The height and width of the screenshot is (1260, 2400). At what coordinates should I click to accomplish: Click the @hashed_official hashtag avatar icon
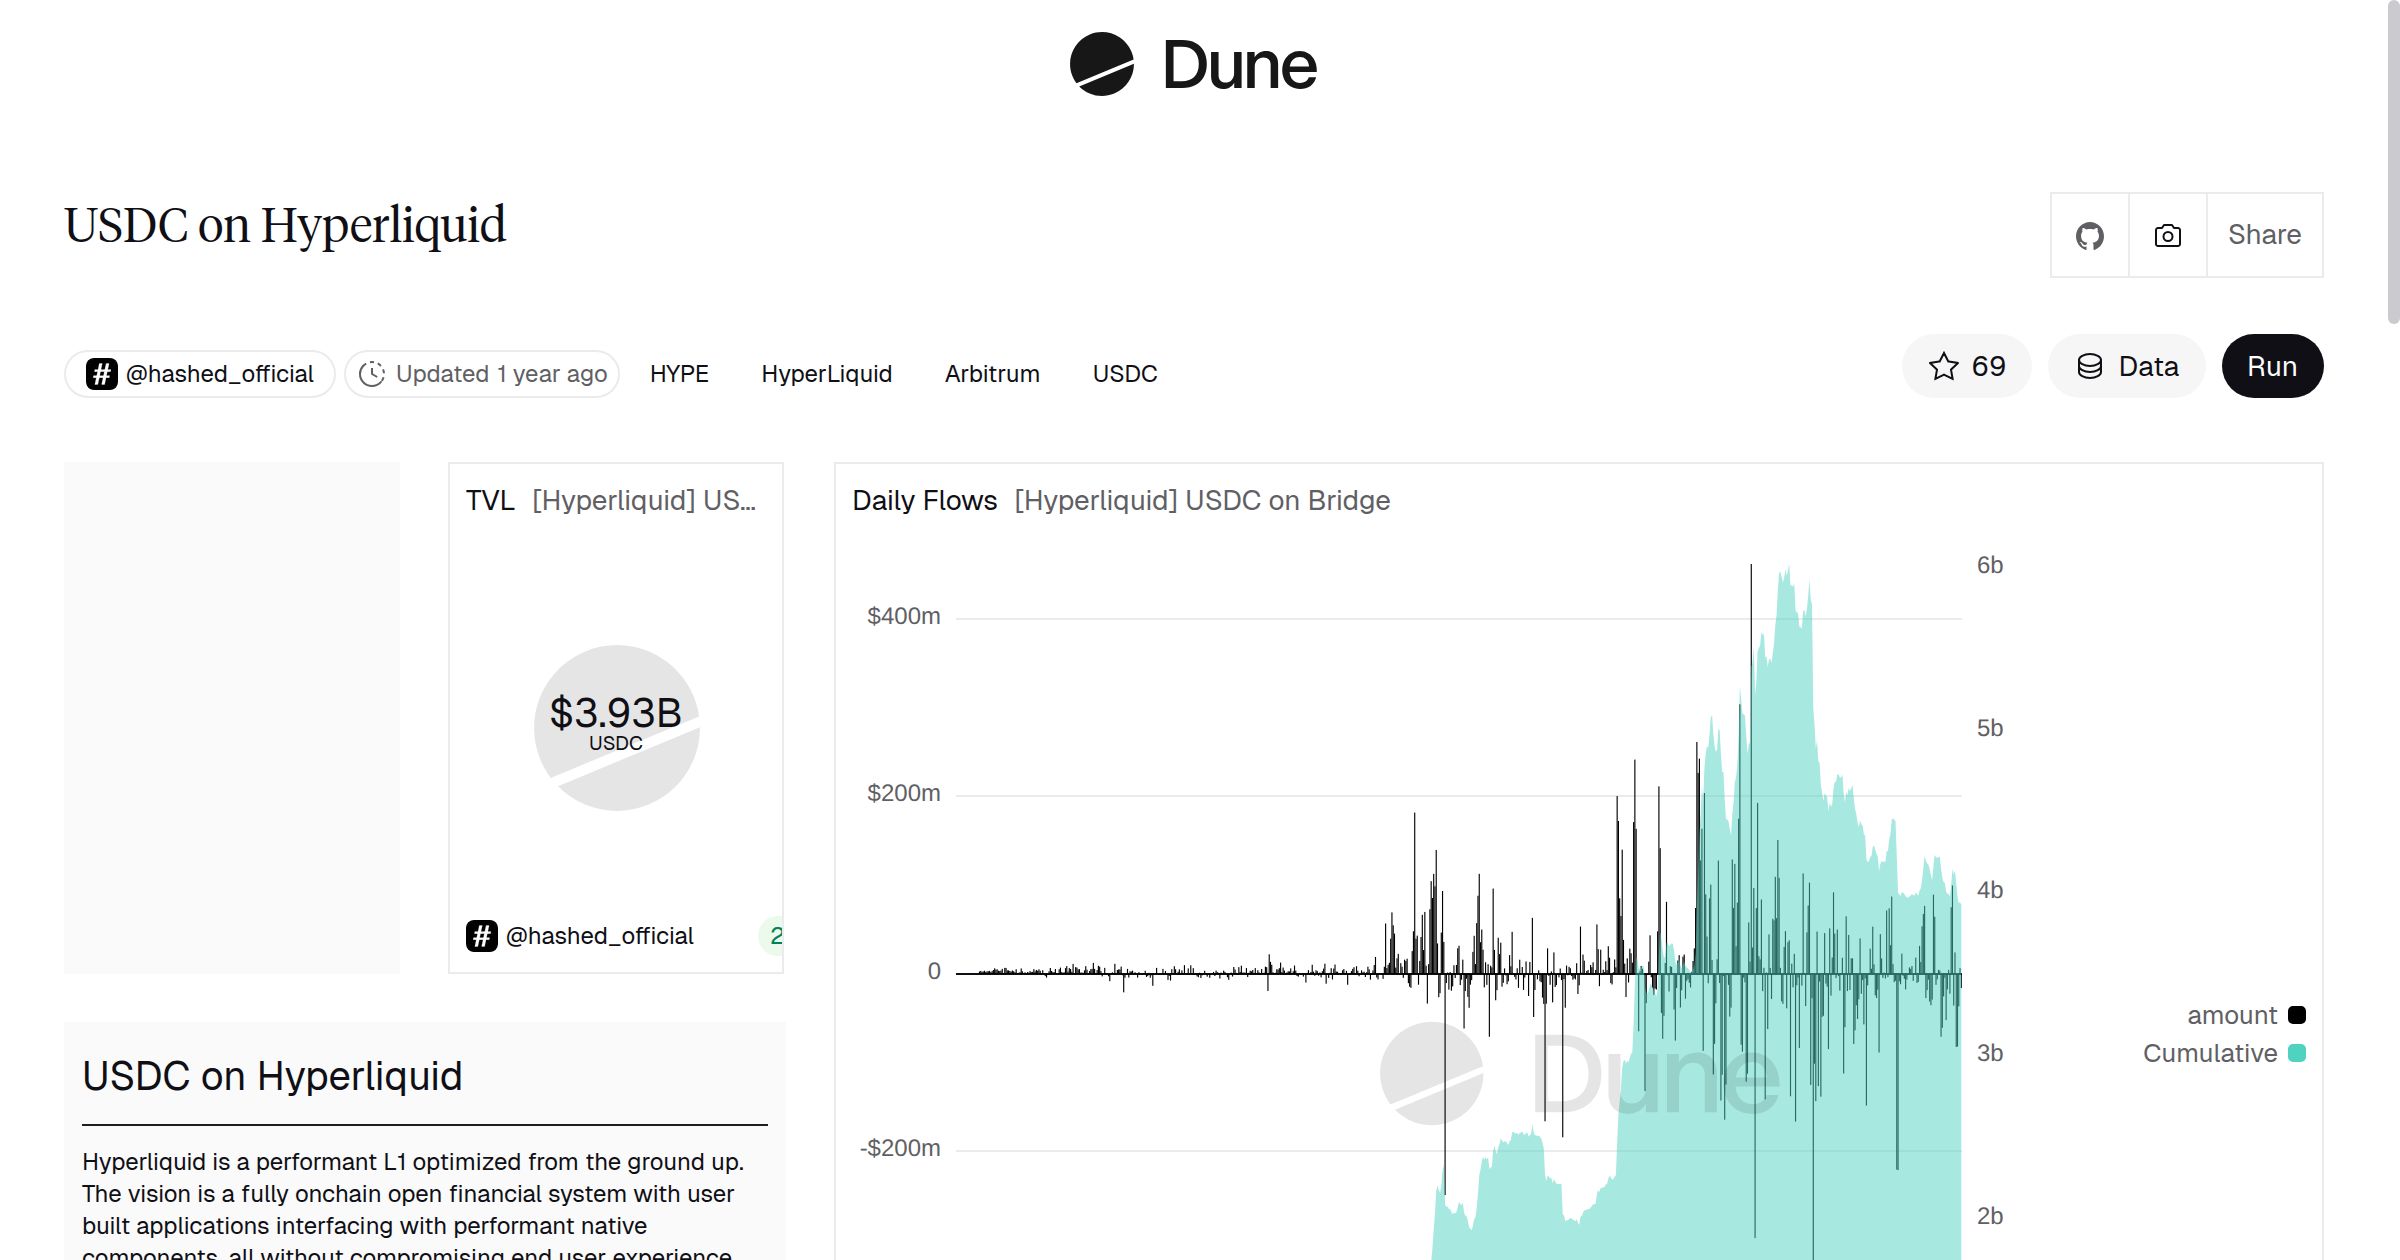(x=101, y=373)
